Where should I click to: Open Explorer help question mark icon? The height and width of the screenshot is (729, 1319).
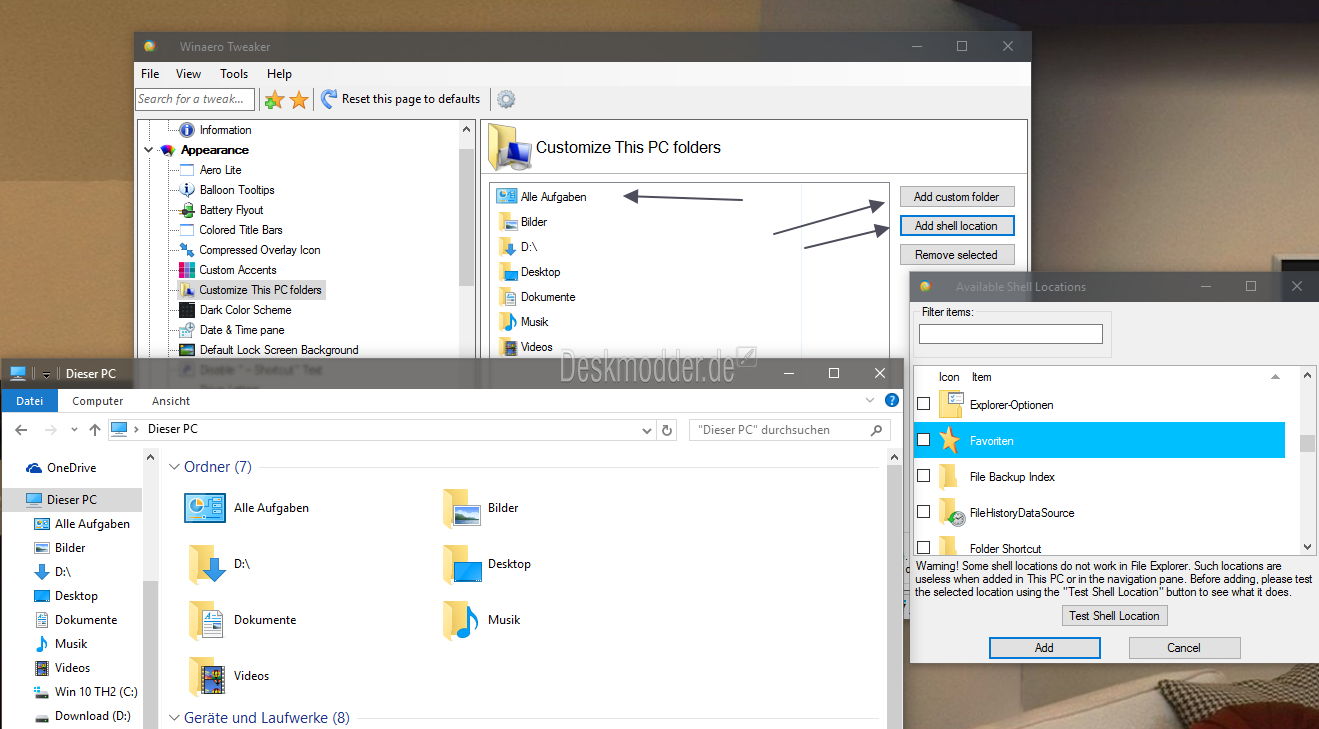892,400
